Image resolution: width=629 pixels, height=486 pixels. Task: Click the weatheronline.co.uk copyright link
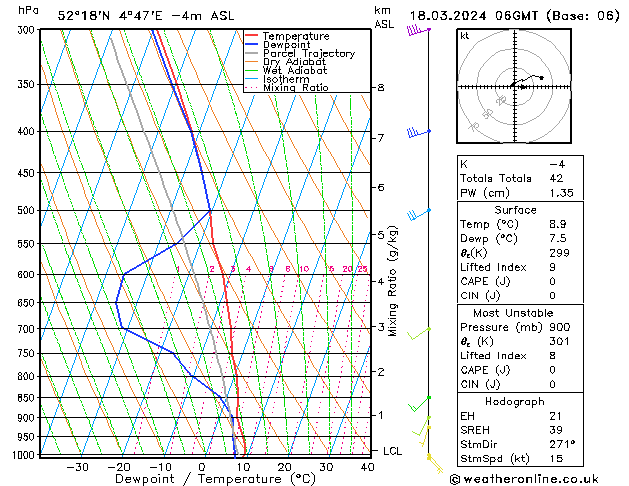coord(524,479)
